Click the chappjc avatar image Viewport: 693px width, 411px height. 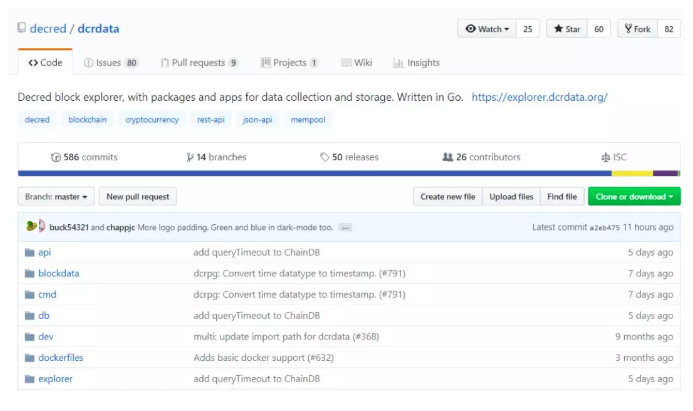pyautogui.click(x=42, y=226)
